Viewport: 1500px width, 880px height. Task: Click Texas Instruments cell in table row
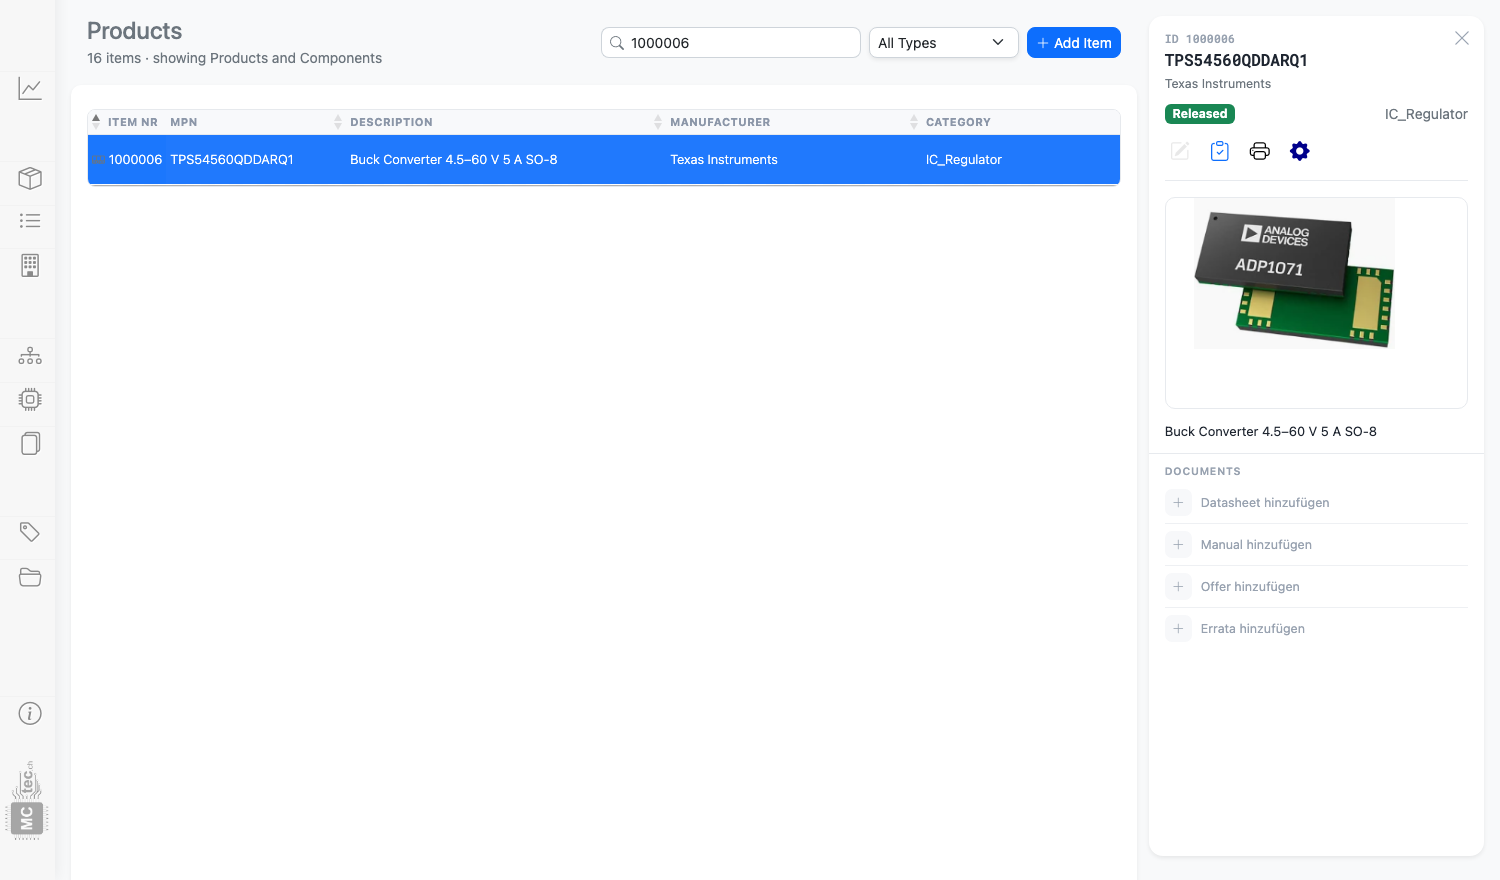point(724,160)
